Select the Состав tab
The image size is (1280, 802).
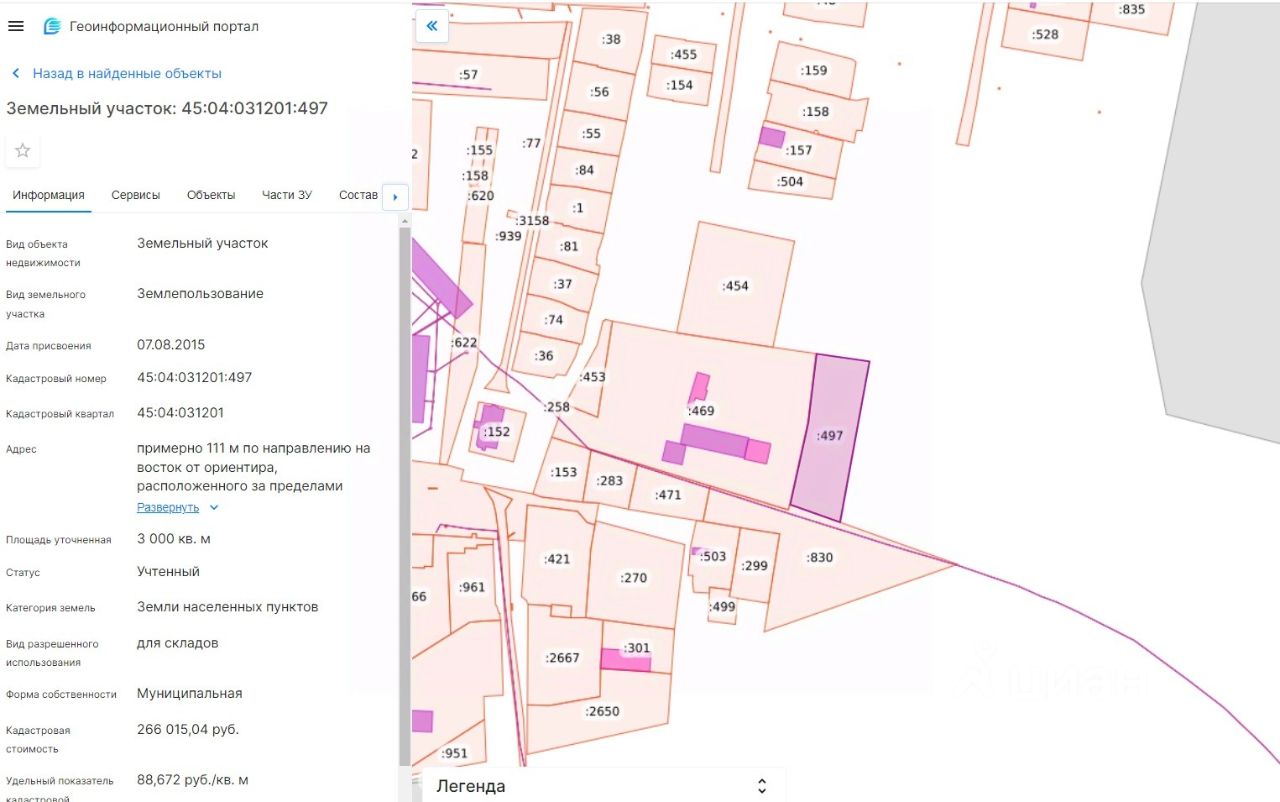[x=358, y=195]
